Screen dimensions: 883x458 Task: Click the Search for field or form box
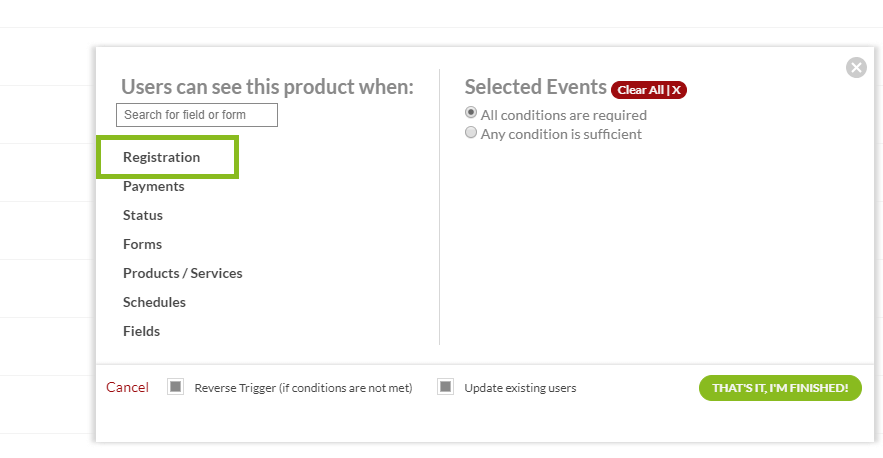click(197, 115)
